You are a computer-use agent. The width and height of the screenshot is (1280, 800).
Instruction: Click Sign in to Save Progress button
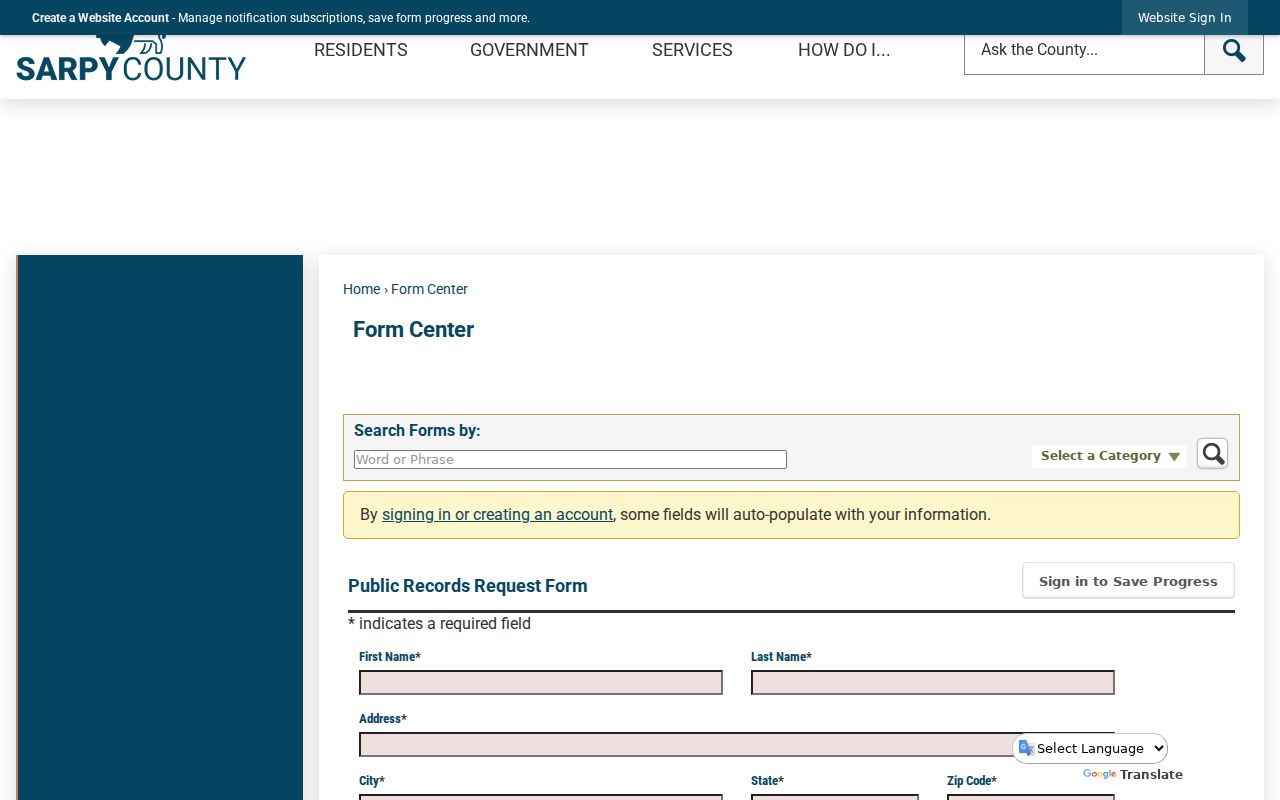click(1128, 581)
